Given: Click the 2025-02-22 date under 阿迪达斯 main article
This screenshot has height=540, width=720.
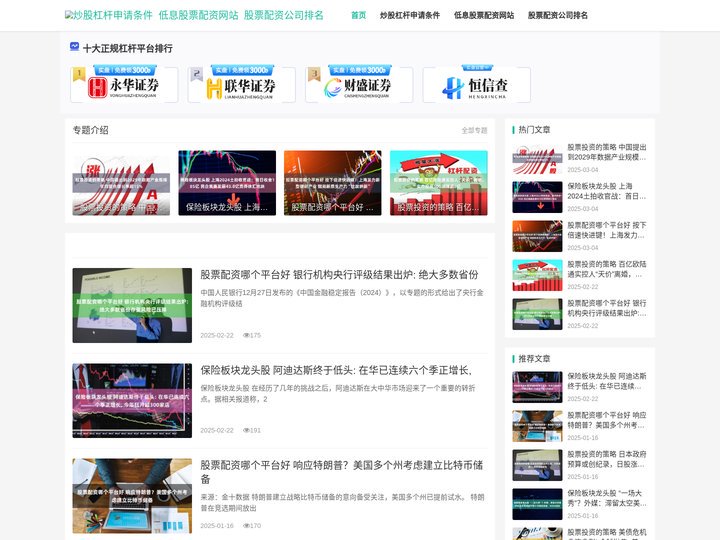Looking at the screenshot, I should [x=217, y=430].
